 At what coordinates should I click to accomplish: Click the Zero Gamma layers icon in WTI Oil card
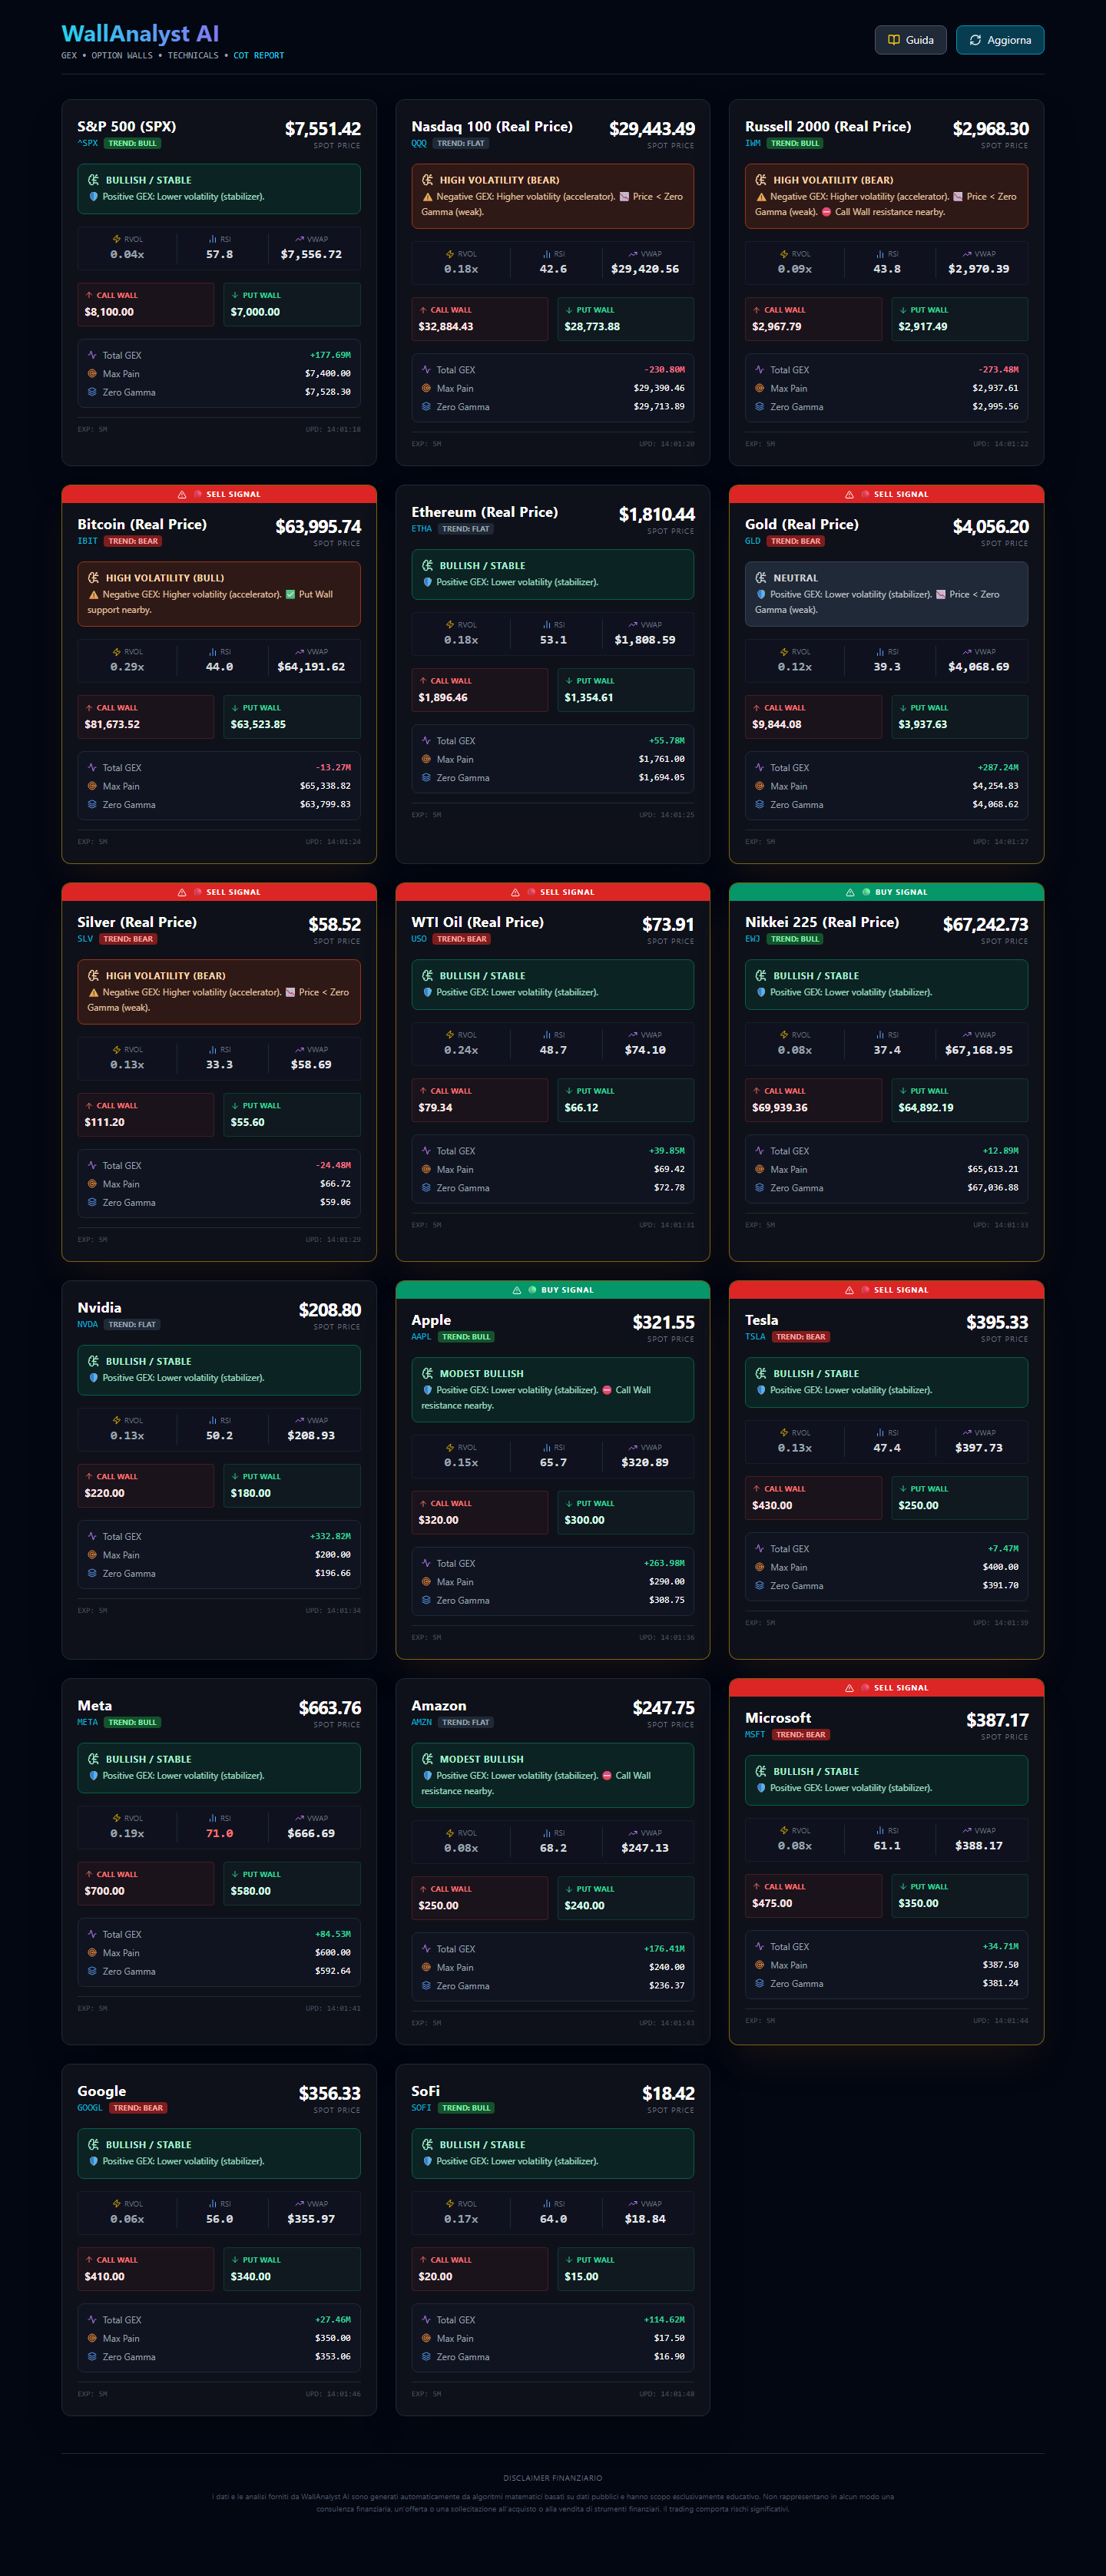click(x=426, y=1188)
